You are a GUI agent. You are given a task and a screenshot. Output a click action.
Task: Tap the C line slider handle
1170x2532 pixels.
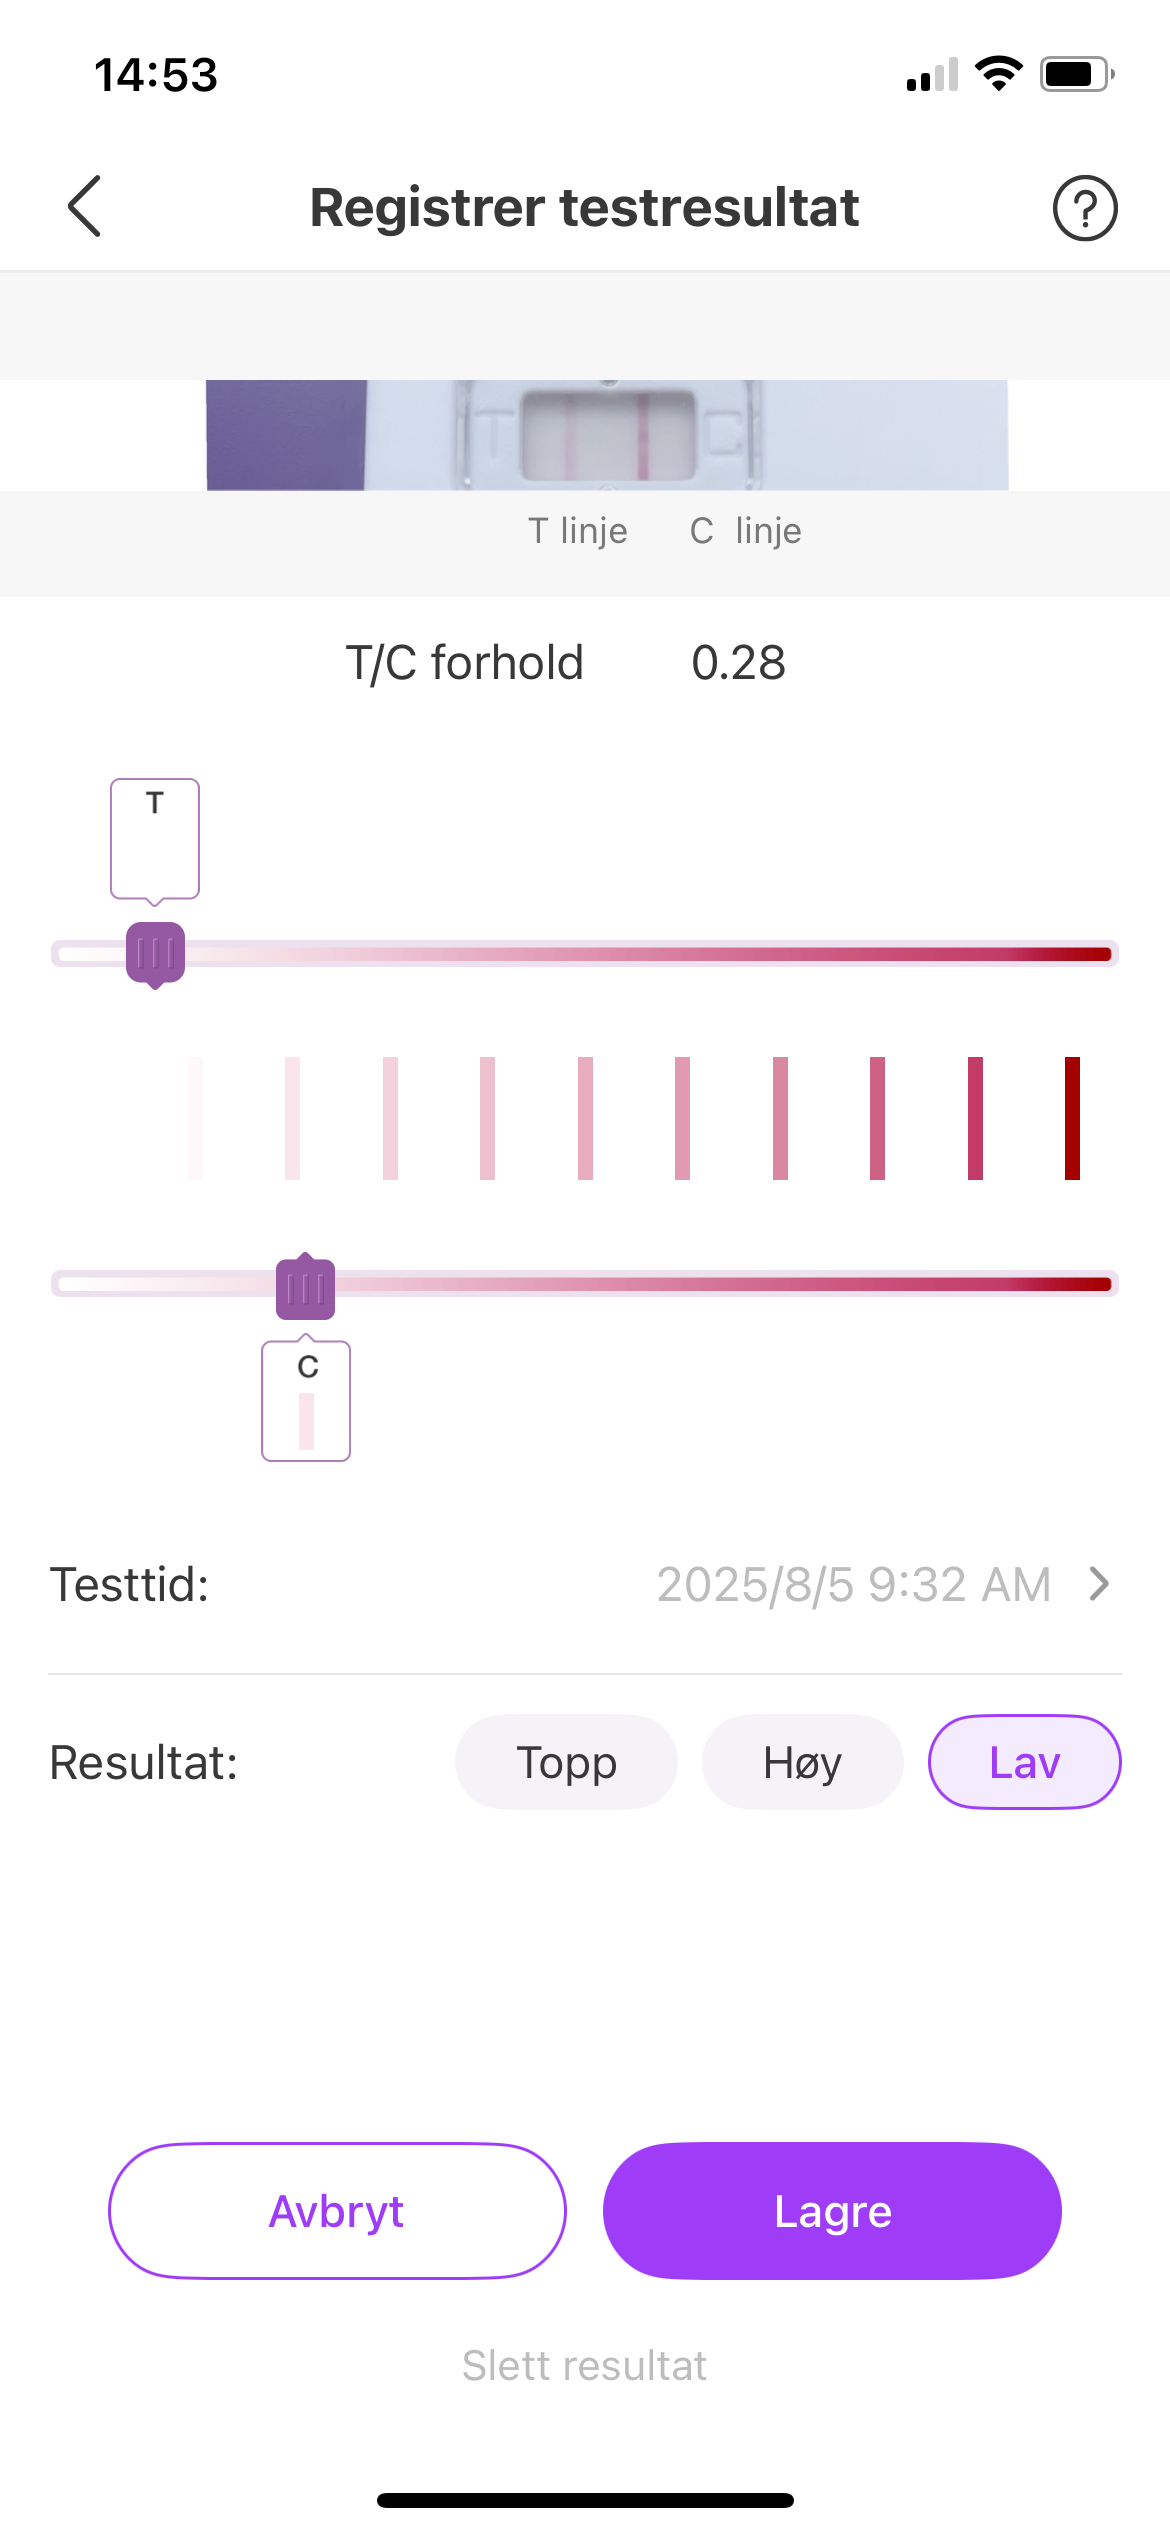[x=305, y=1287]
